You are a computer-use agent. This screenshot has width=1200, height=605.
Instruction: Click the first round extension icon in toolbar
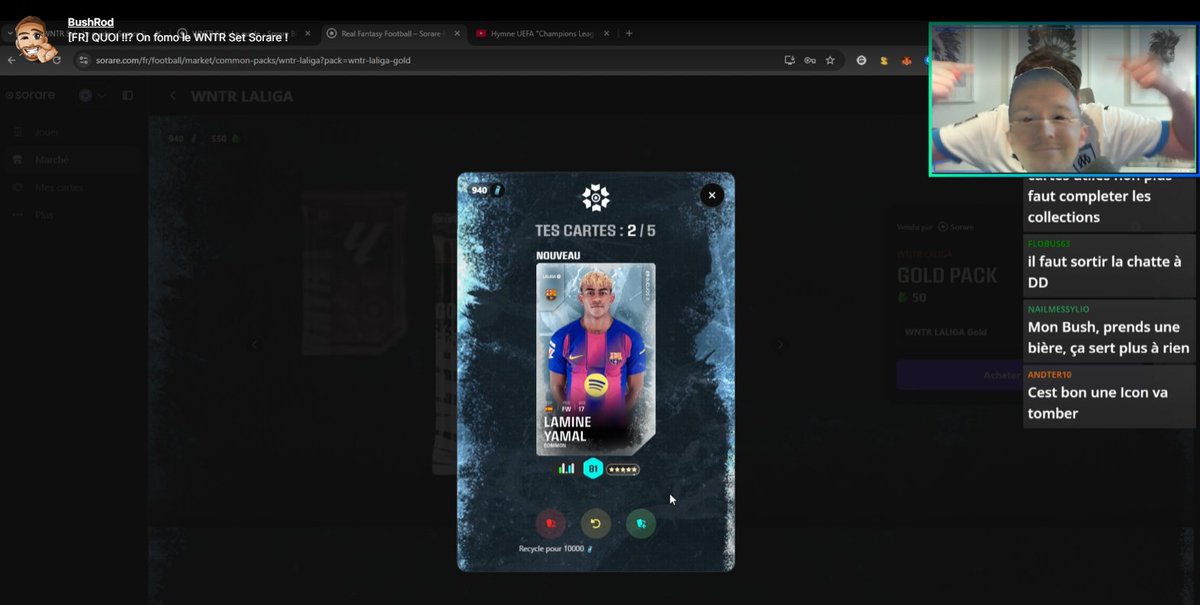[861, 60]
